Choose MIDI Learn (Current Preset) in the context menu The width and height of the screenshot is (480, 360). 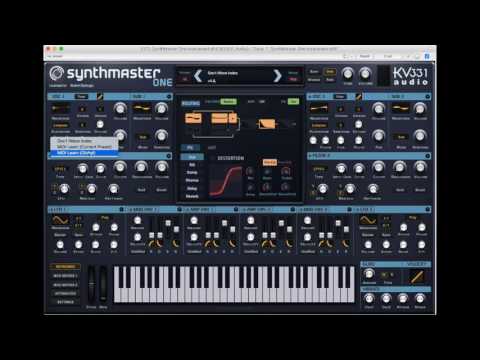pos(84,147)
